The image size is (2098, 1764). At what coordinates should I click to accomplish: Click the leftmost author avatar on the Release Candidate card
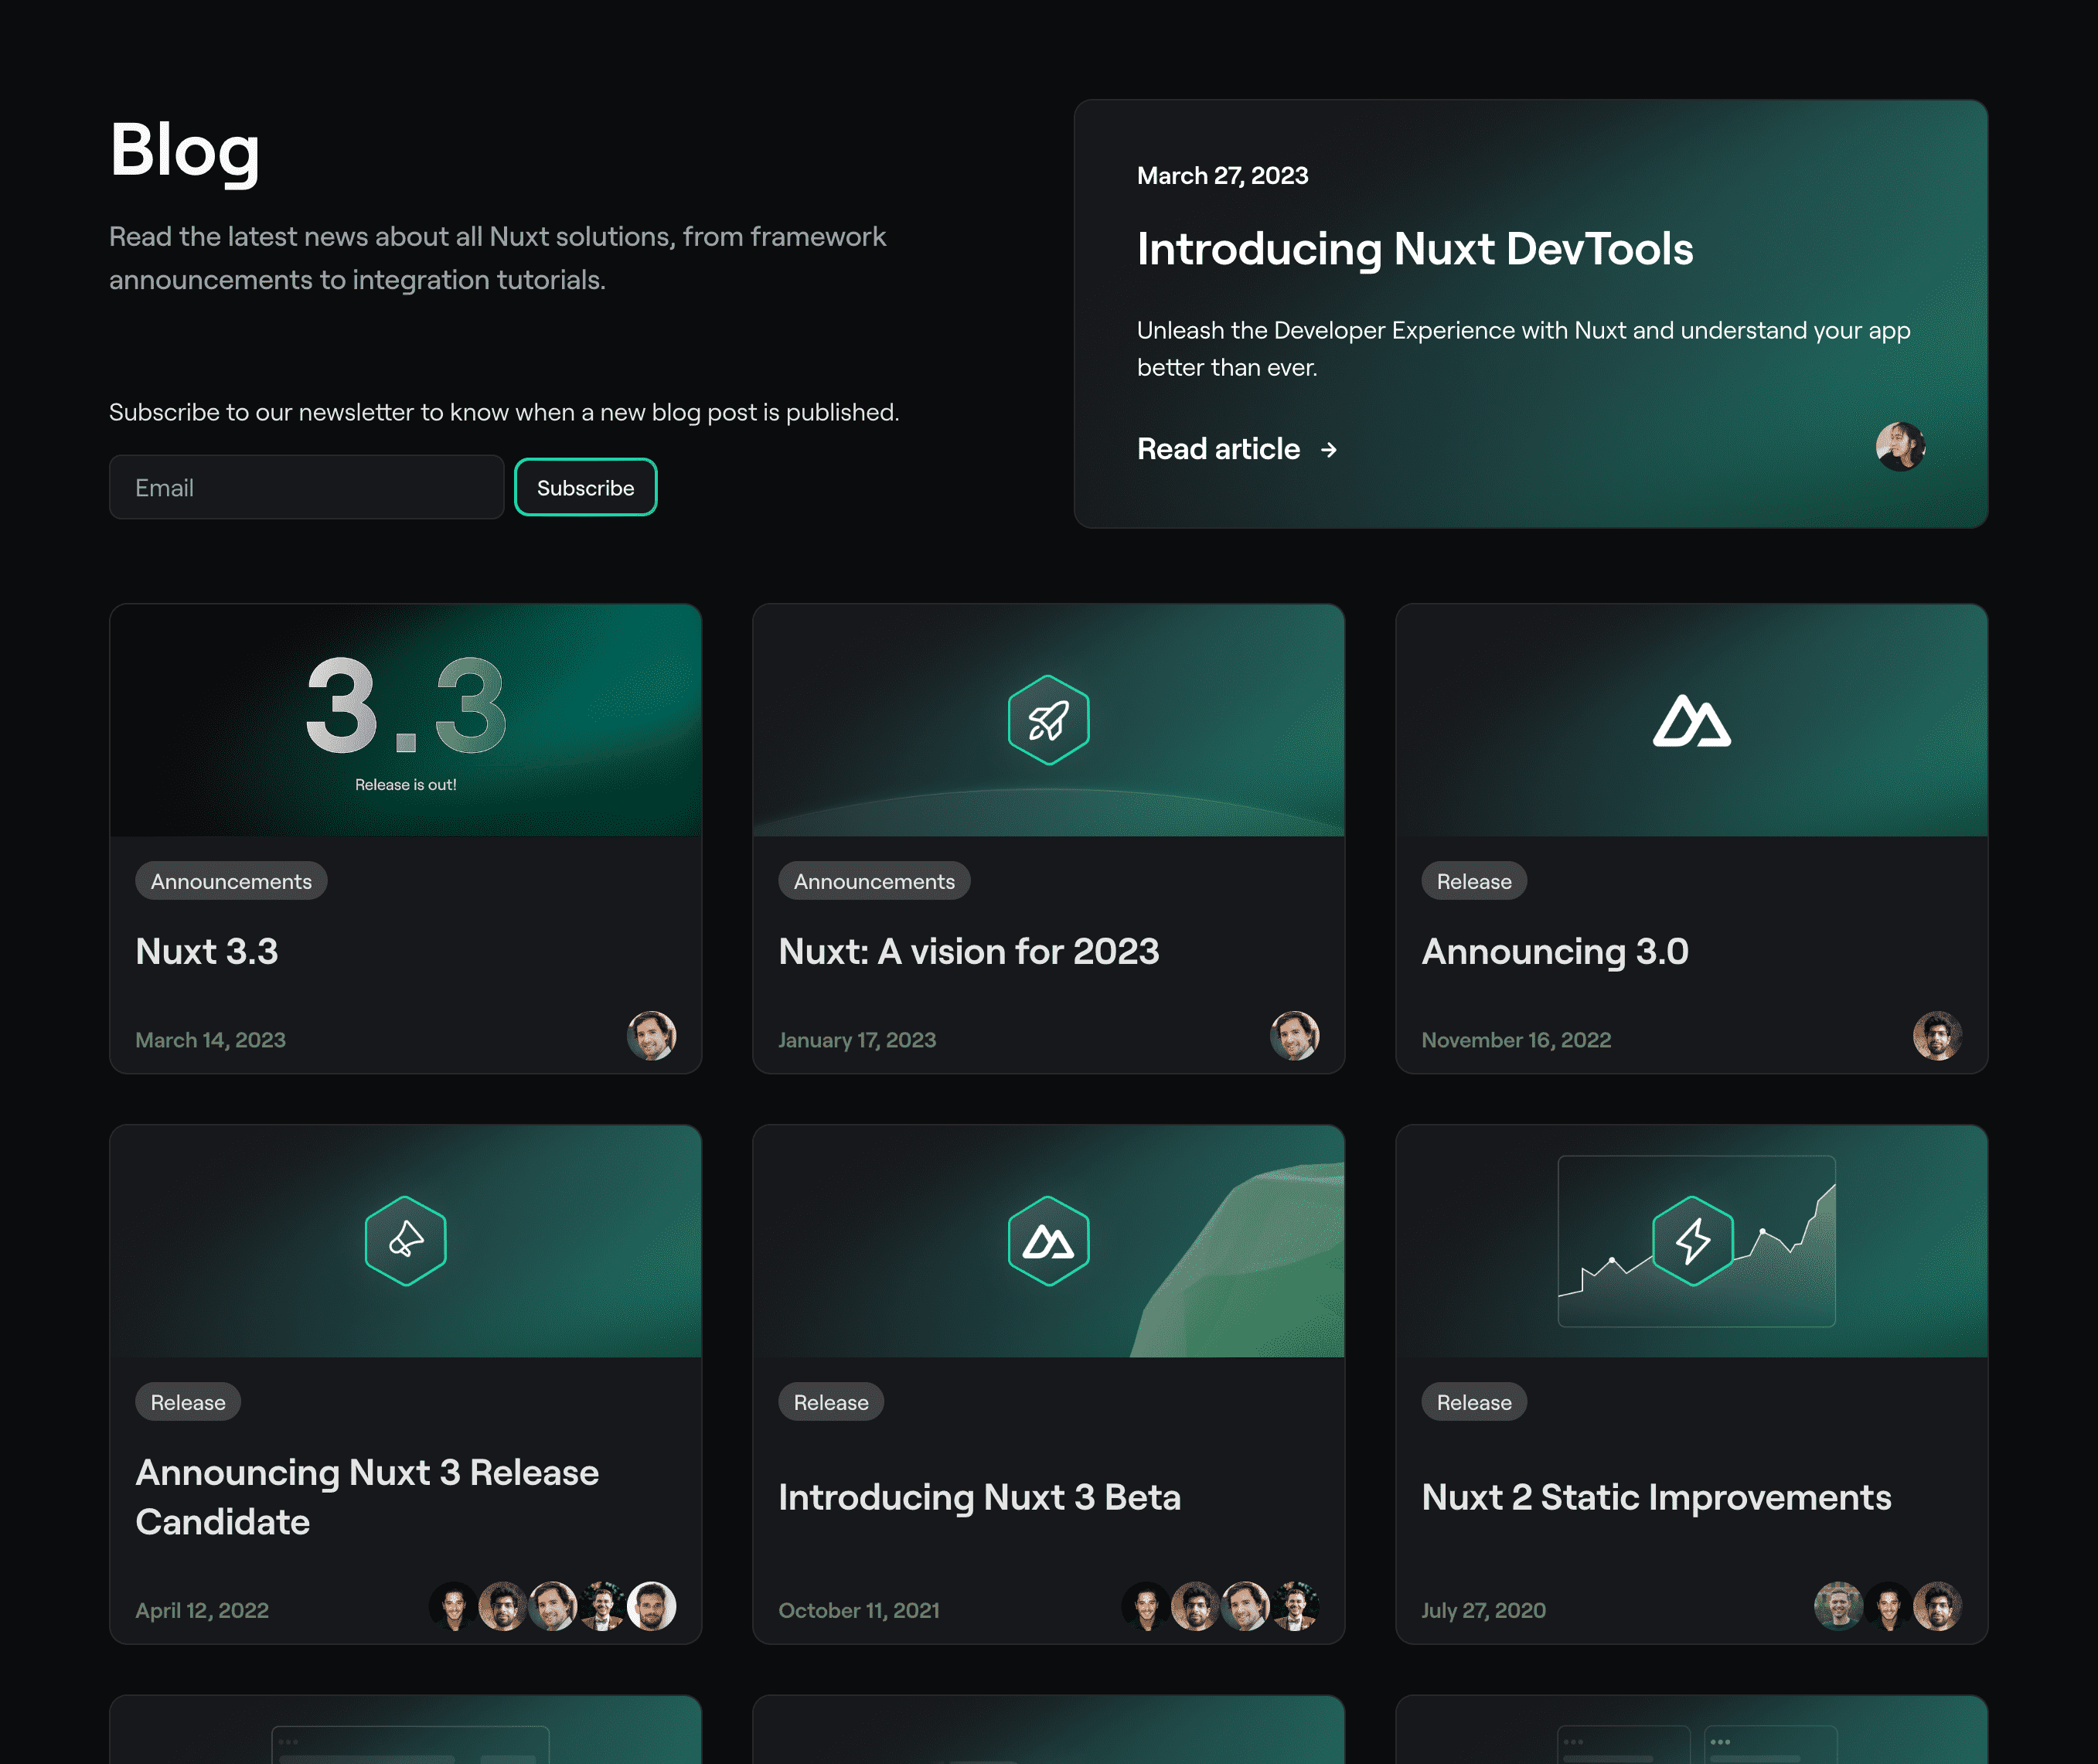[453, 1606]
